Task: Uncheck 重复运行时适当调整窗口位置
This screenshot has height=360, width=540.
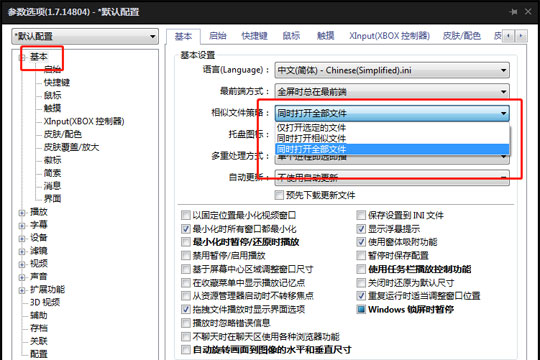Action: click(x=361, y=296)
